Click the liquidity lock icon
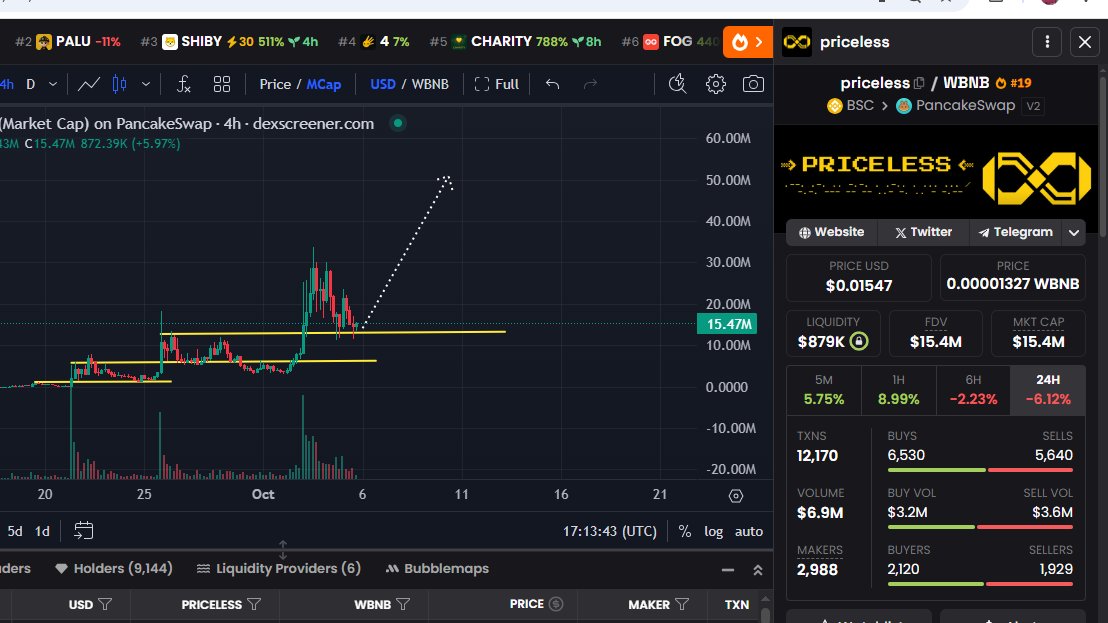Image resolution: width=1108 pixels, height=623 pixels. [859, 341]
